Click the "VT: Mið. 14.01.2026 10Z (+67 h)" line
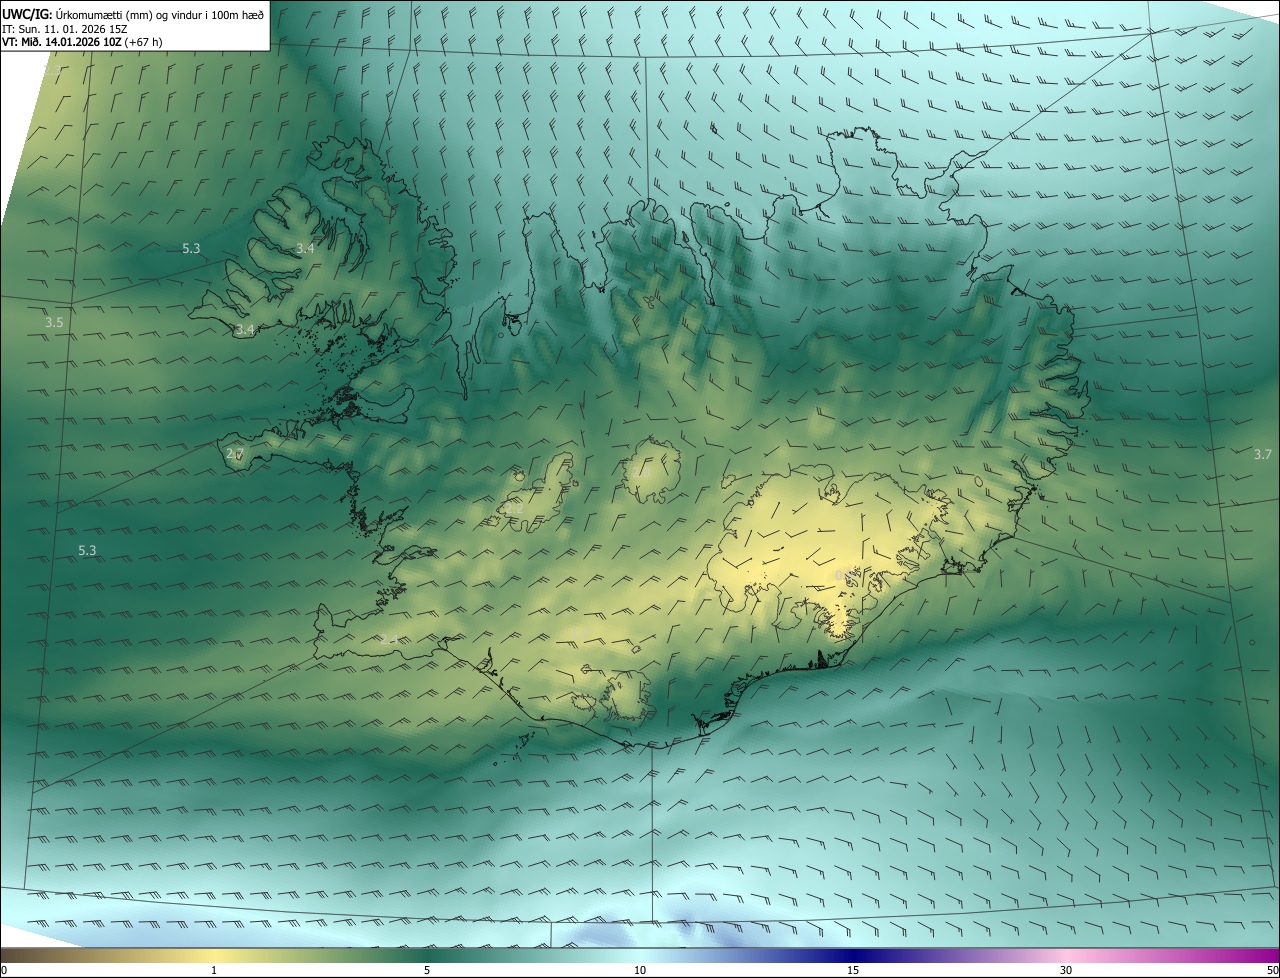This screenshot has width=1280, height=978. pos(82,42)
